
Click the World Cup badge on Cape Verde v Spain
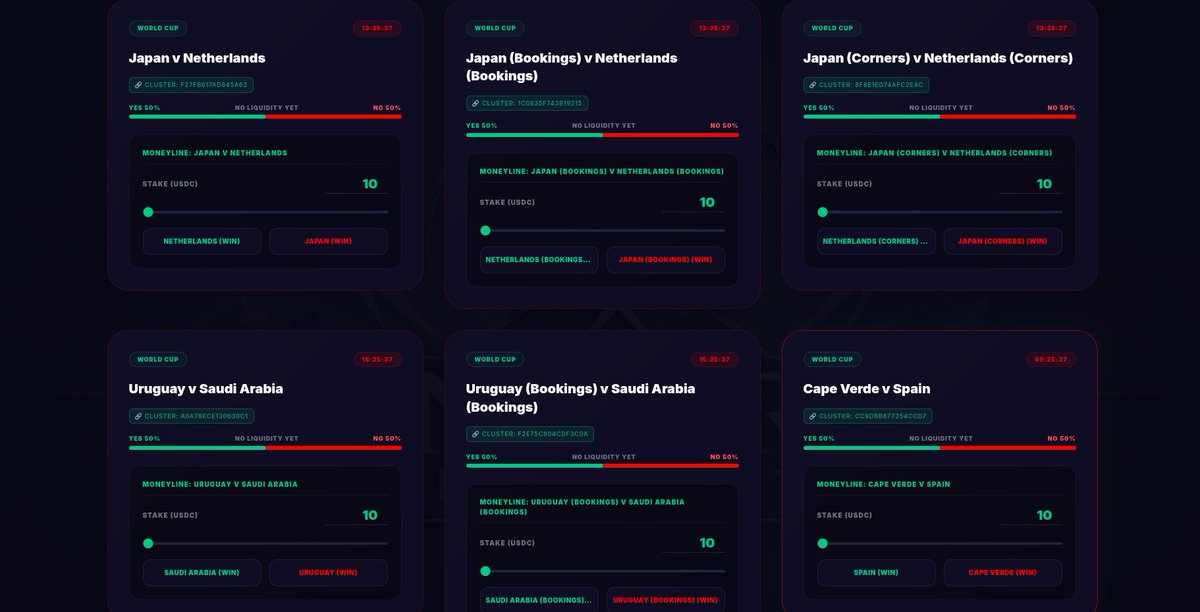pos(832,359)
